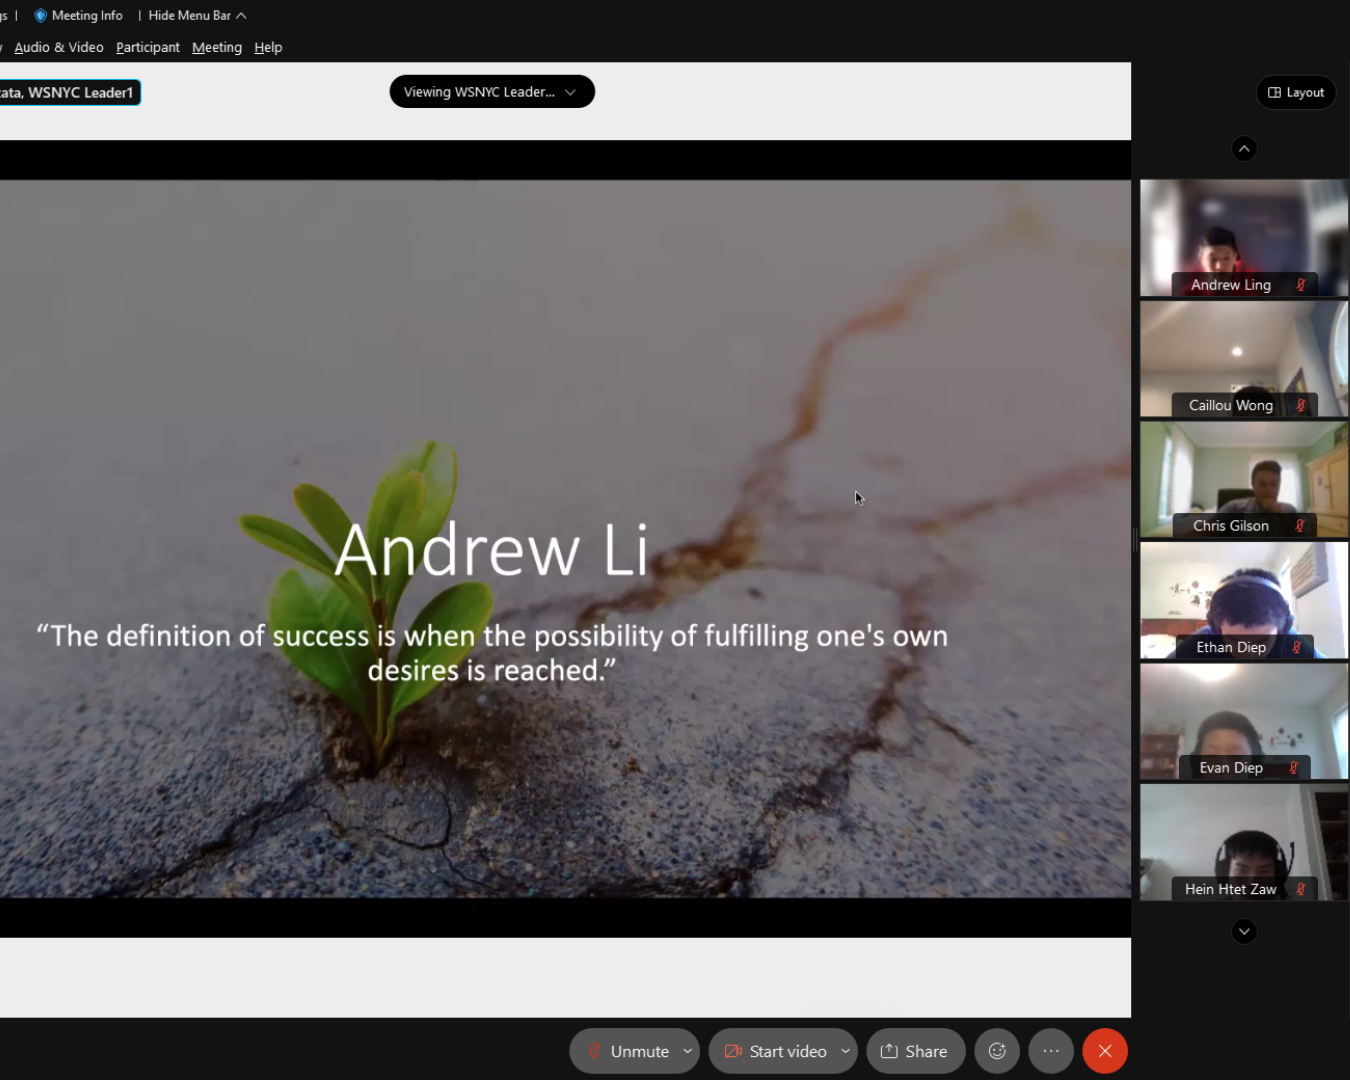This screenshot has height=1080, width=1350.
Task: Click muted mic icon of Andrew Ling
Action: click(x=1301, y=285)
